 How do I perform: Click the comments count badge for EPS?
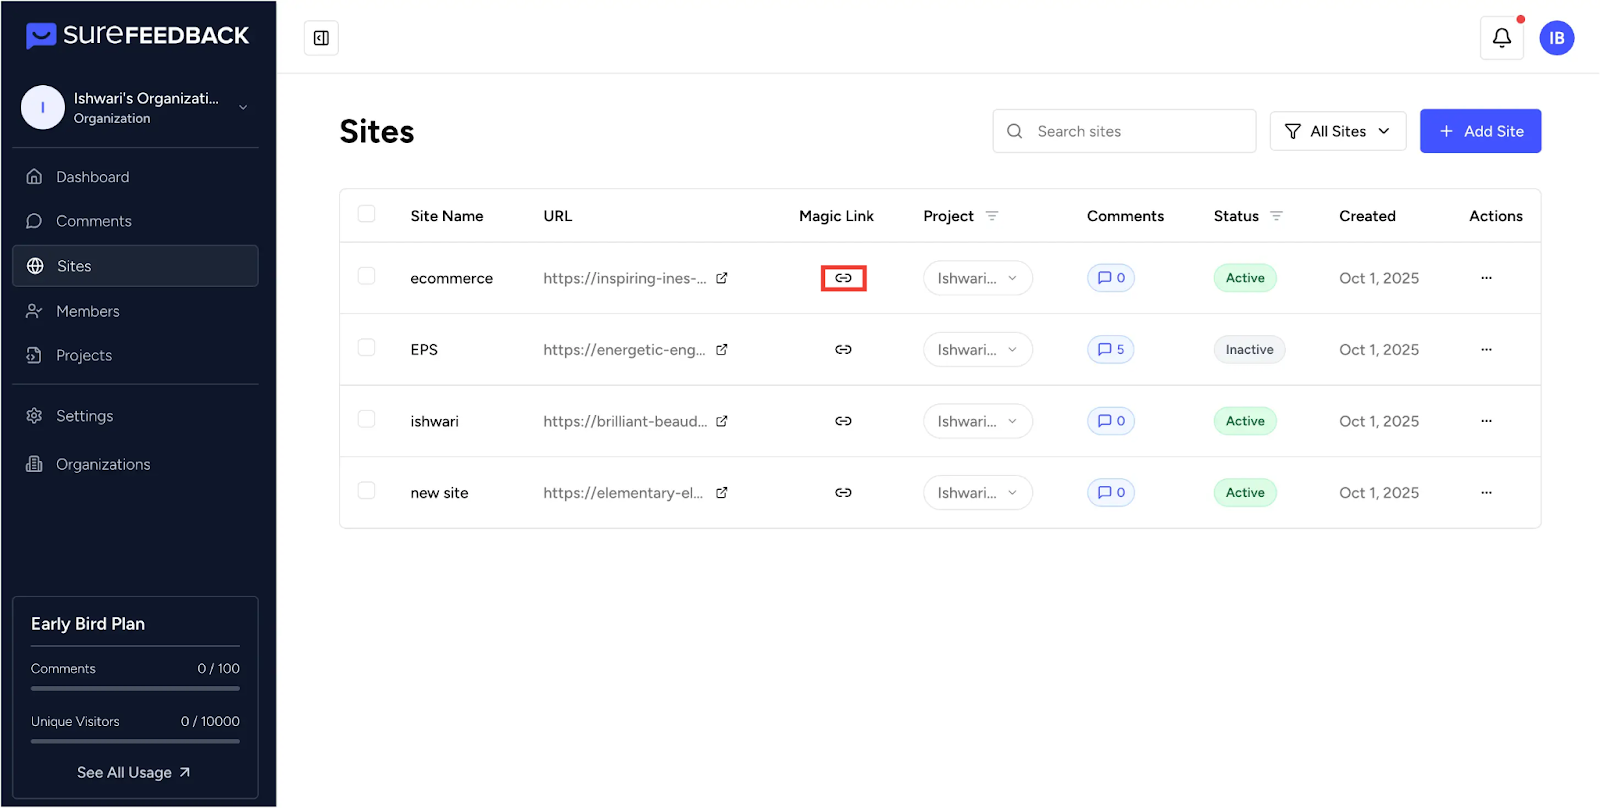(x=1110, y=349)
